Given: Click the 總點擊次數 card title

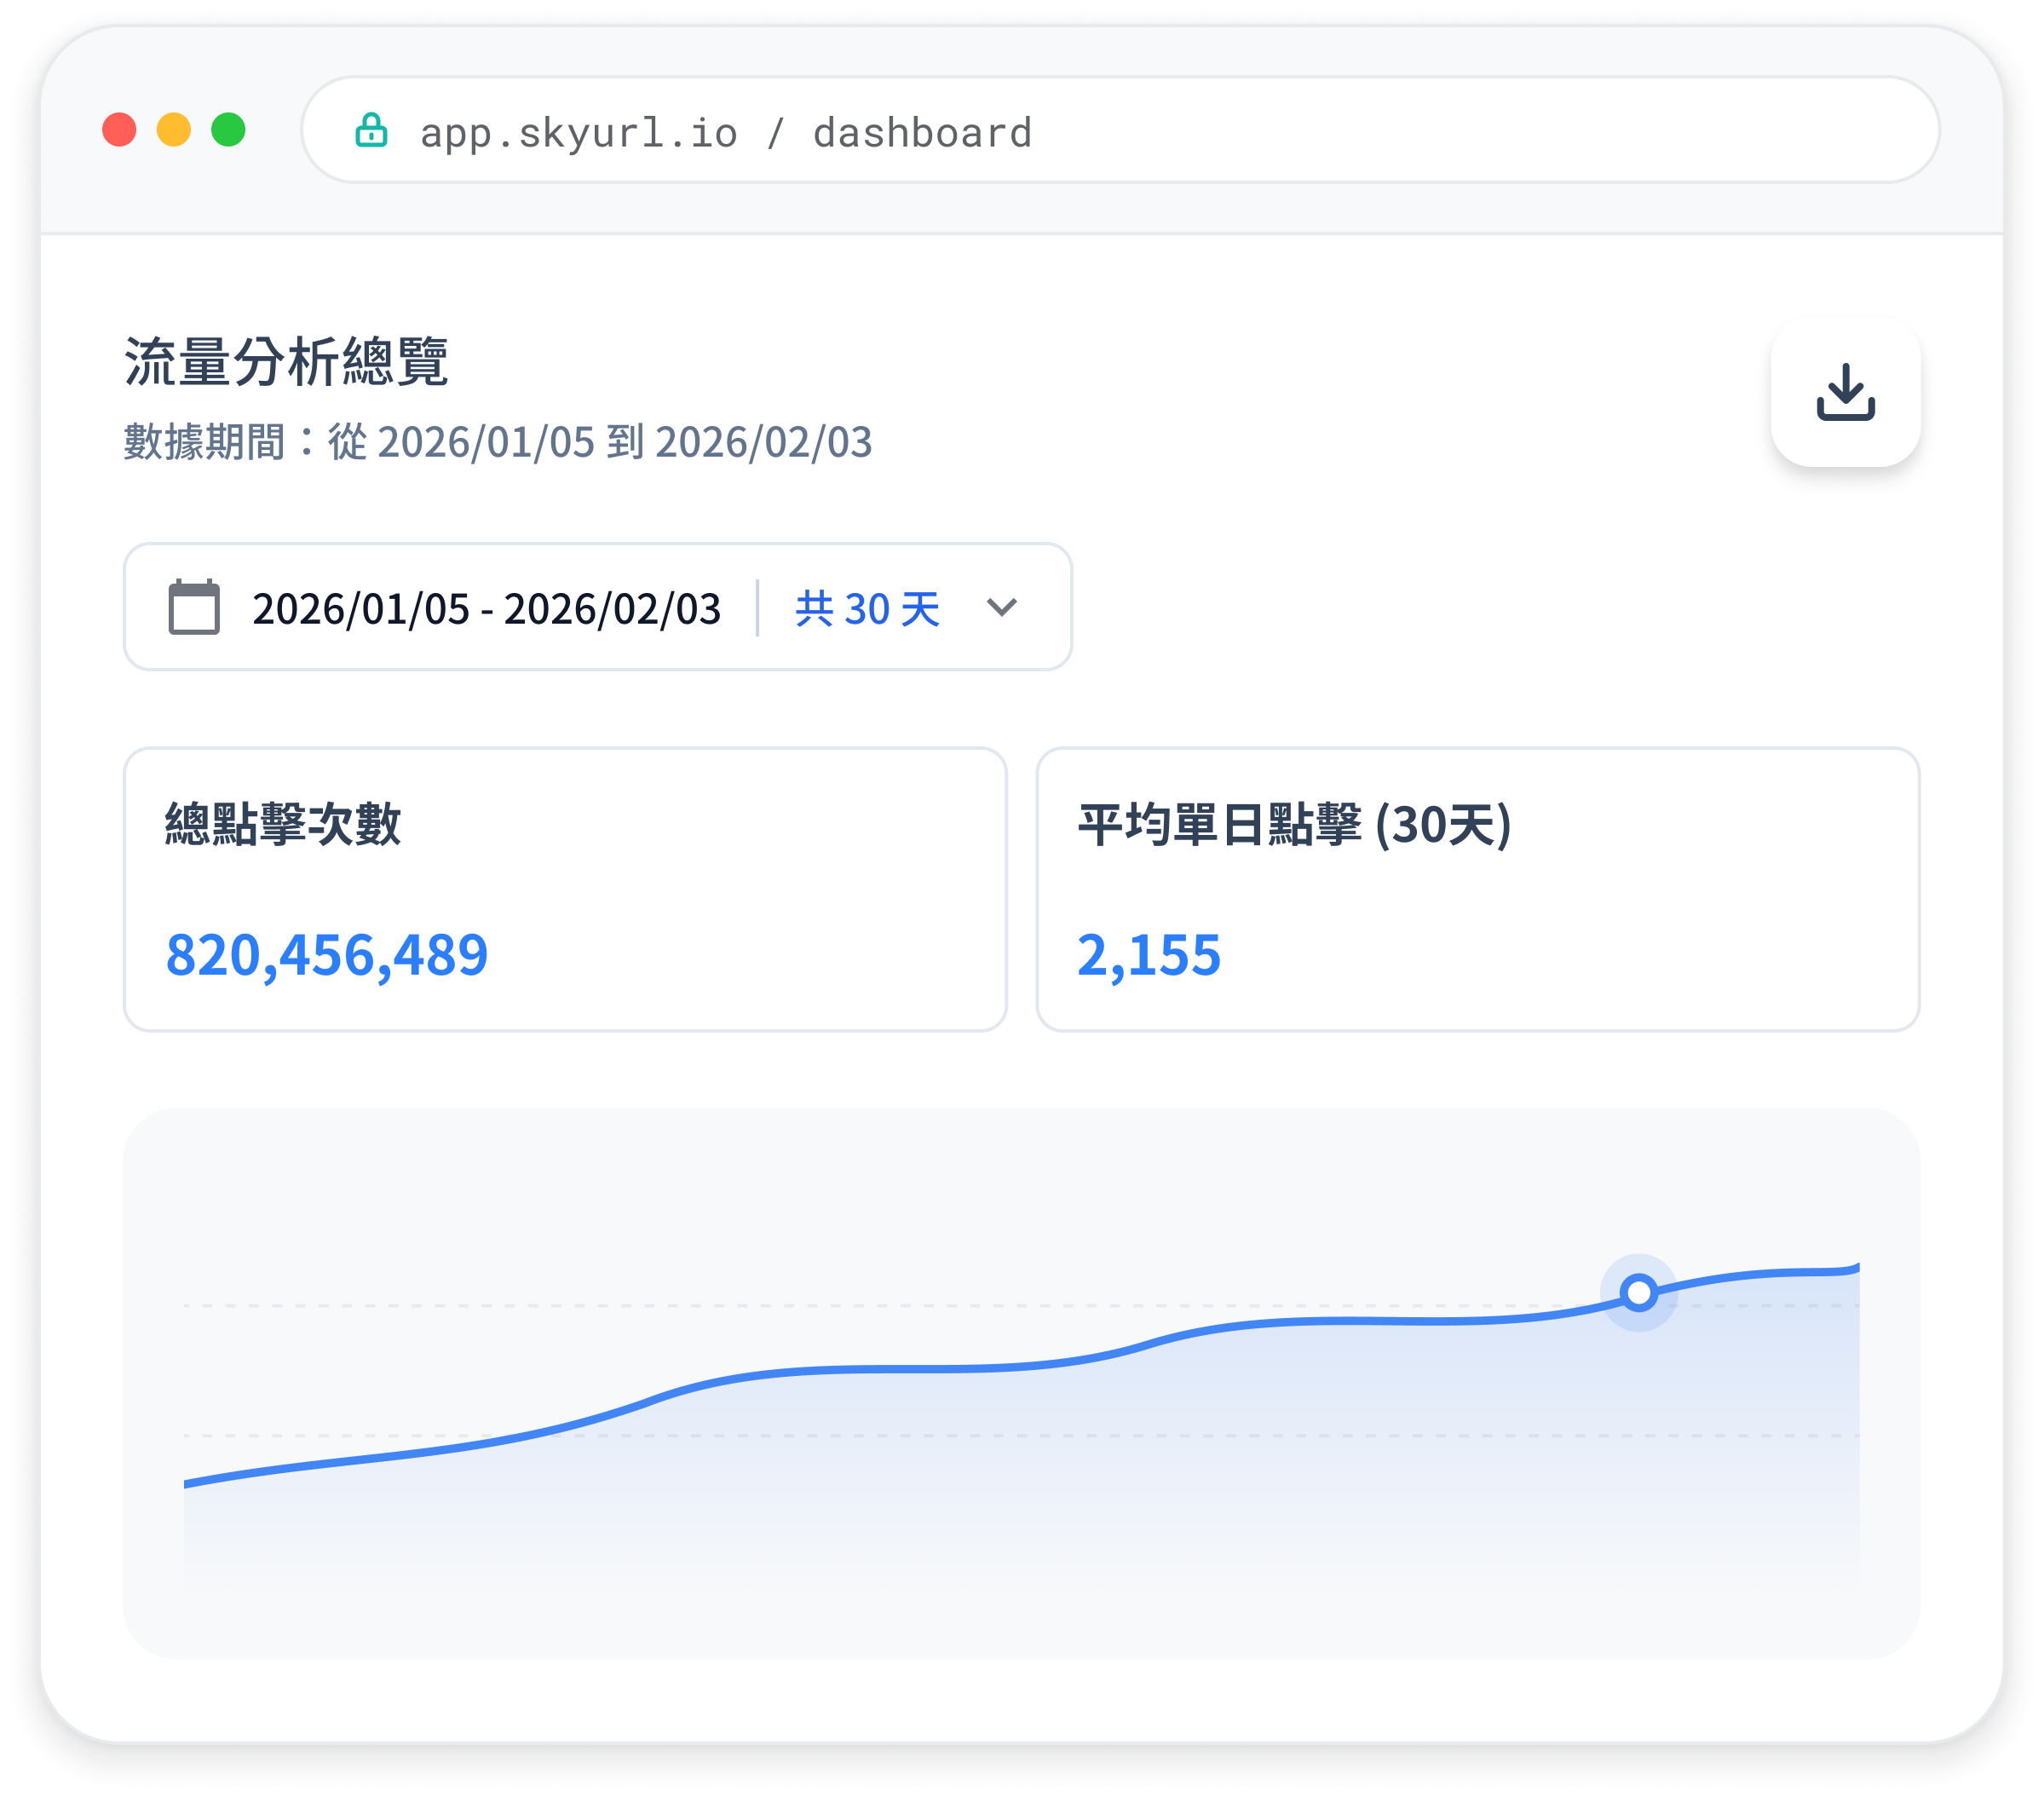Looking at the screenshot, I should [x=283, y=824].
